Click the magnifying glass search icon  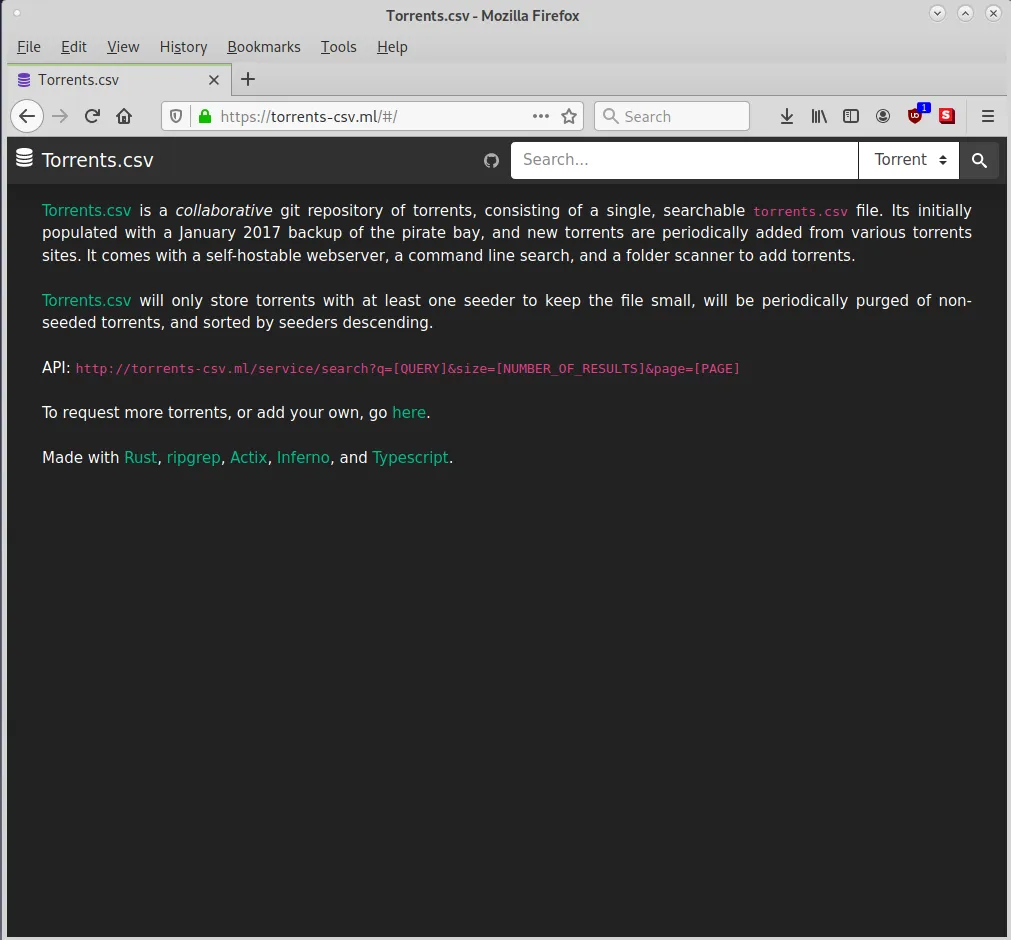[x=979, y=160]
